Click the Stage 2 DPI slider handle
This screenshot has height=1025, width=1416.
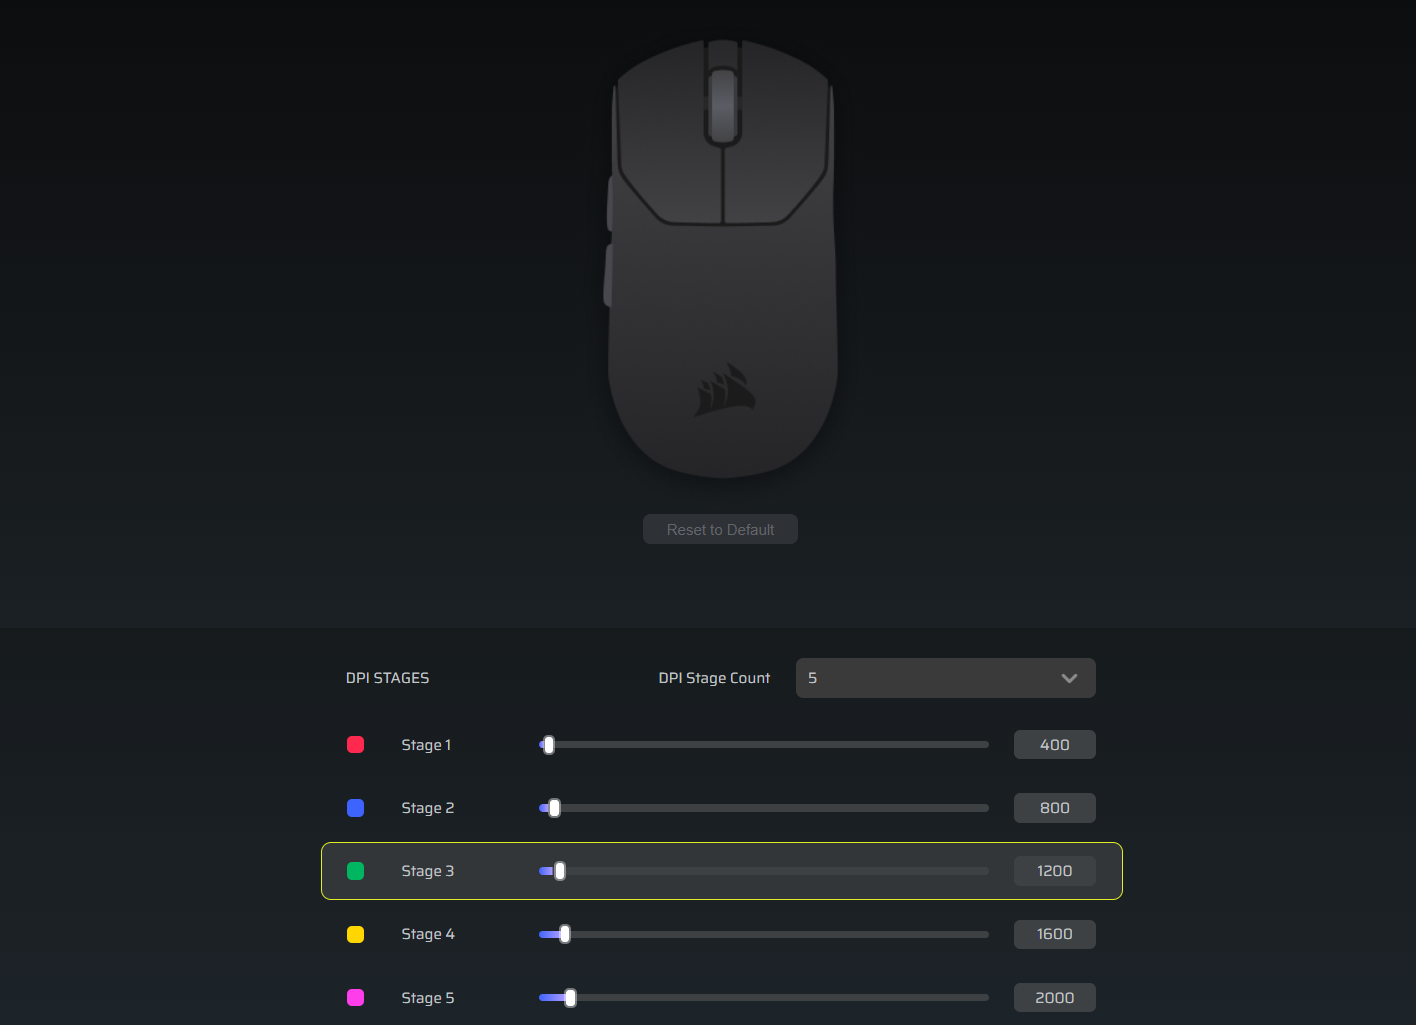(x=554, y=808)
